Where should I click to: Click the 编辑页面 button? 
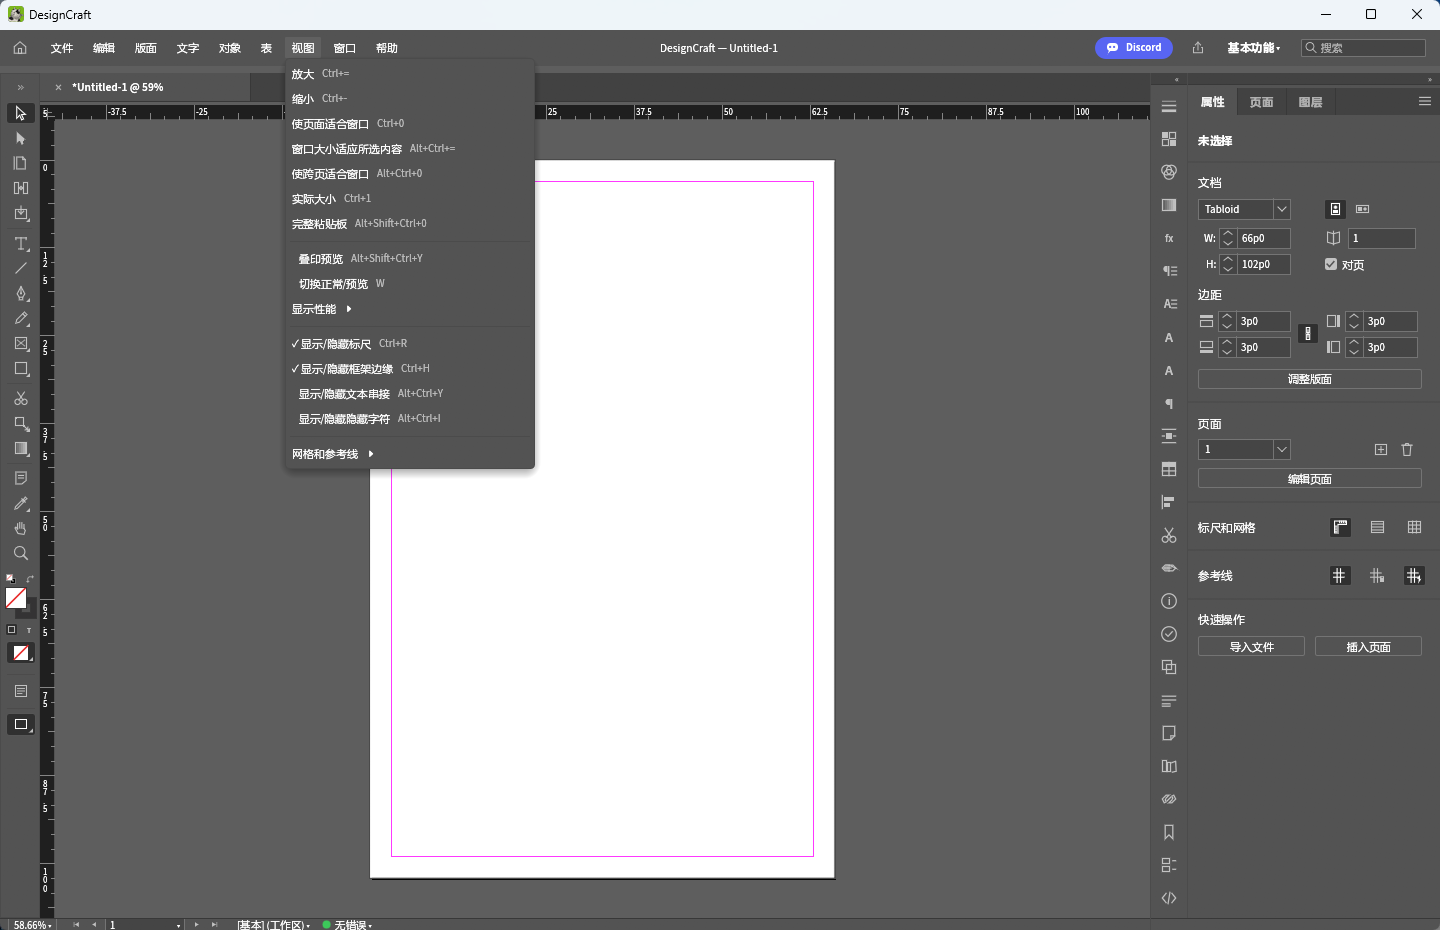pos(1310,479)
